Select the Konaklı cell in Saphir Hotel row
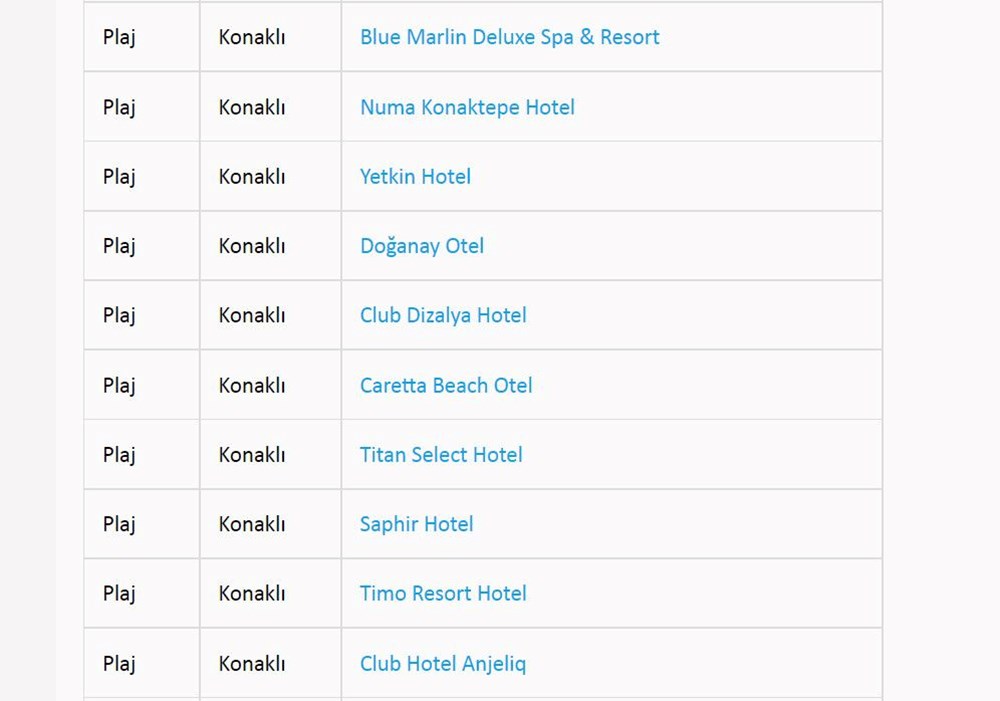Viewport: 1000px width, 701px height. [x=252, y=524]
